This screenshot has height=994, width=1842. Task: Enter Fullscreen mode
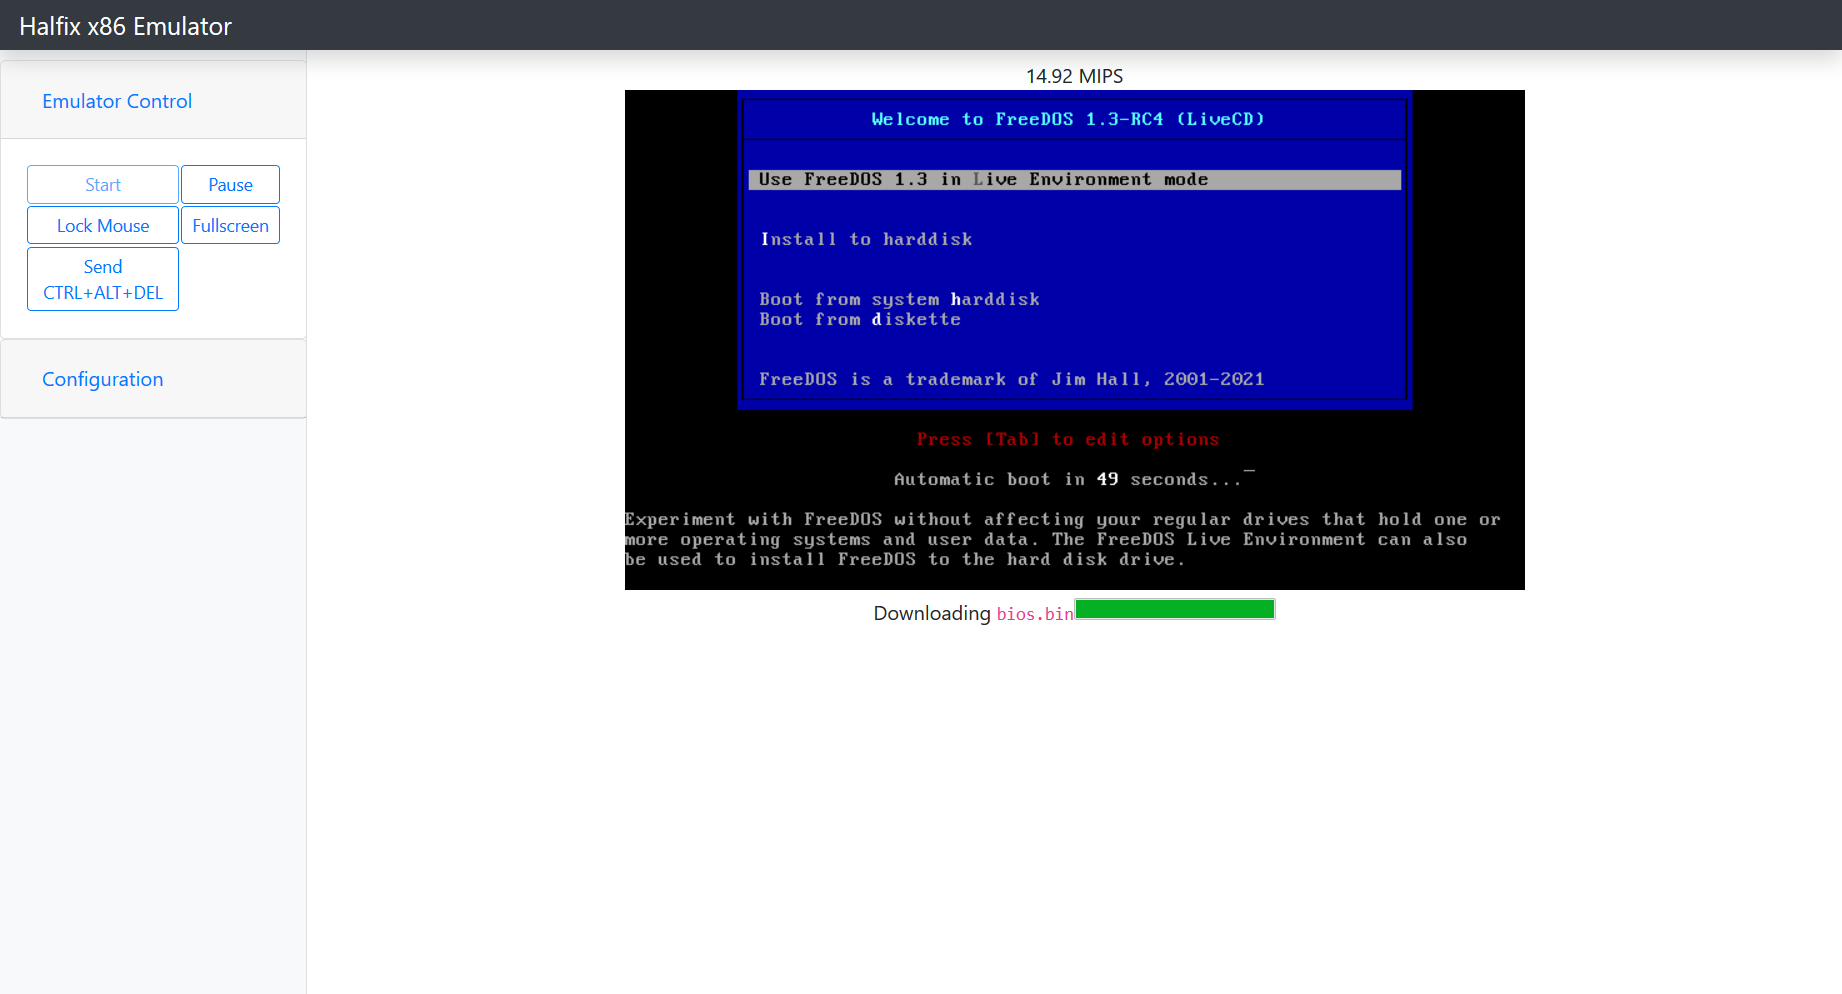pos(230,226)
